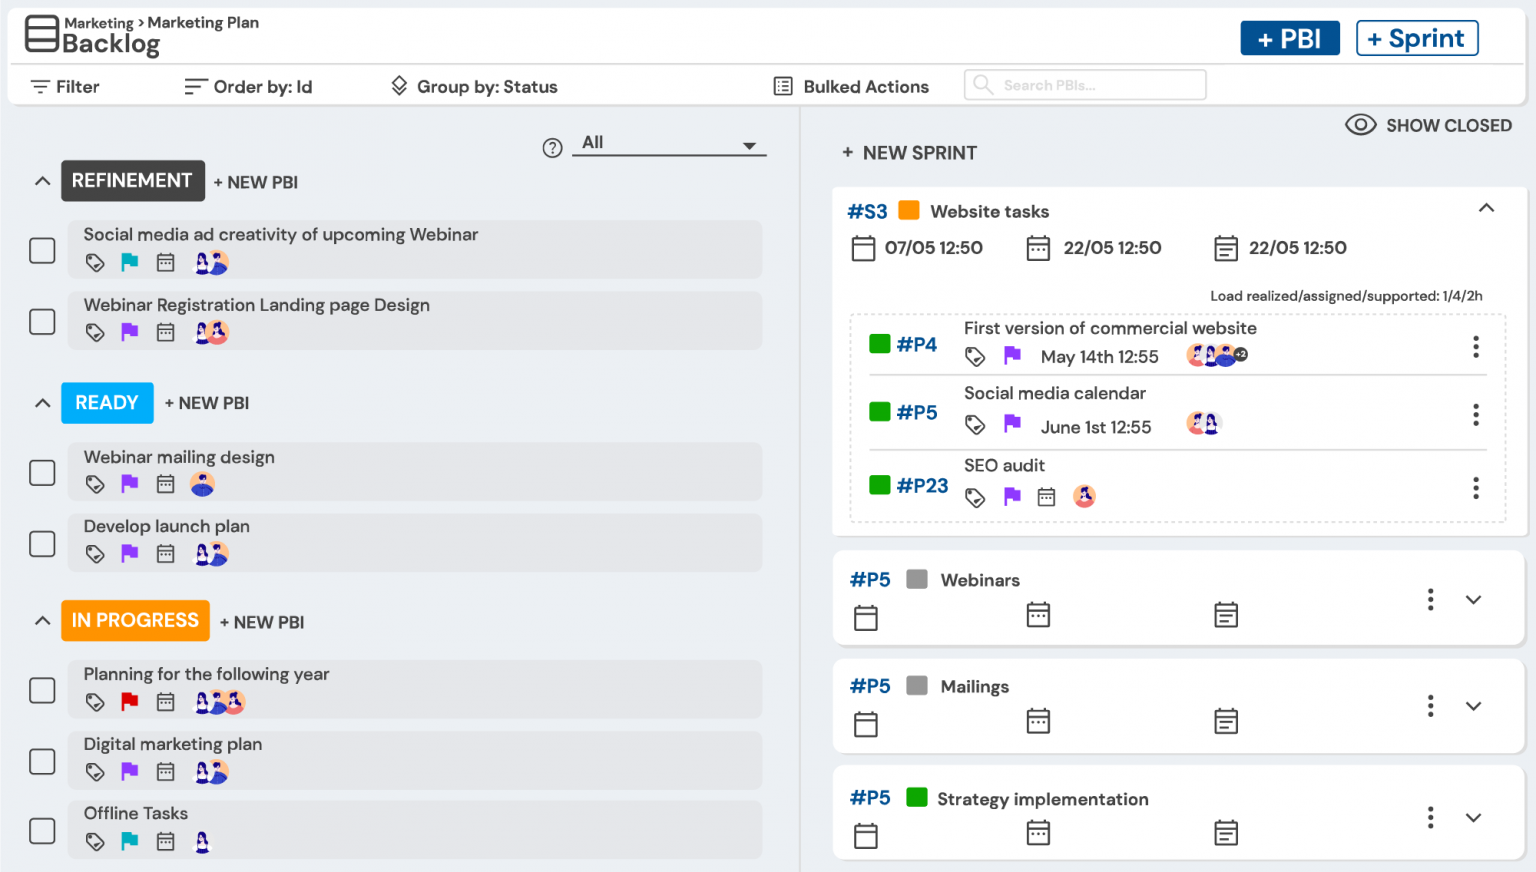This screenshot has height=872, width=1536.
Task: Click the three-dot menu on SEO audit
Action: [x=1476, y=488]
